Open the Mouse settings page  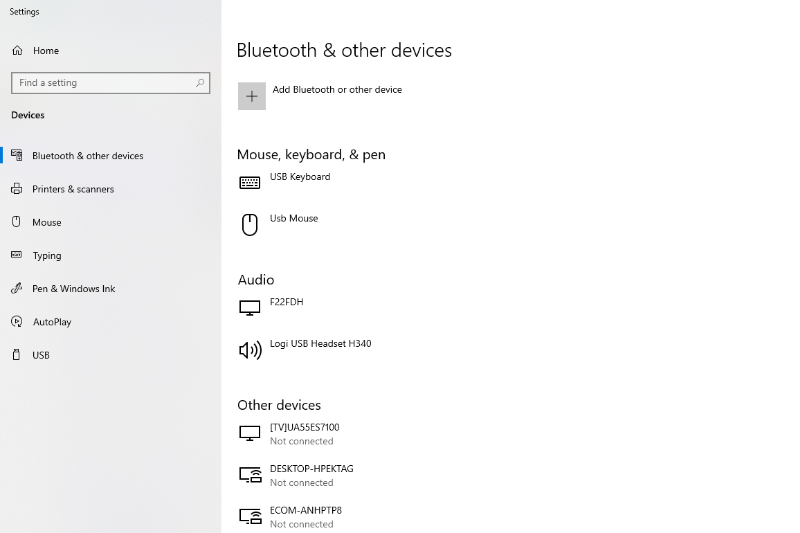point(46,222)
